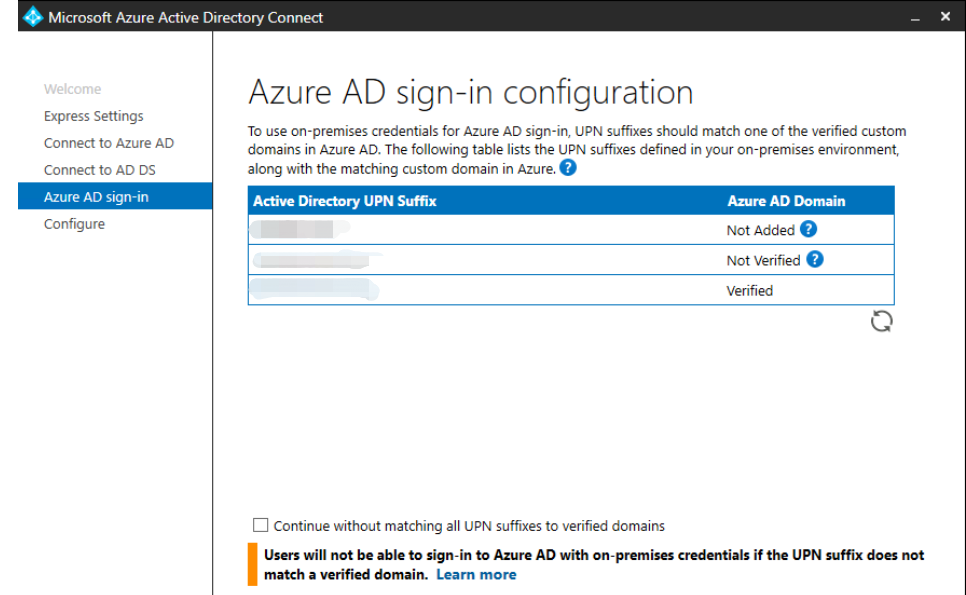Select the Azure AD sign-in step
966x595 pixels.
96,197
